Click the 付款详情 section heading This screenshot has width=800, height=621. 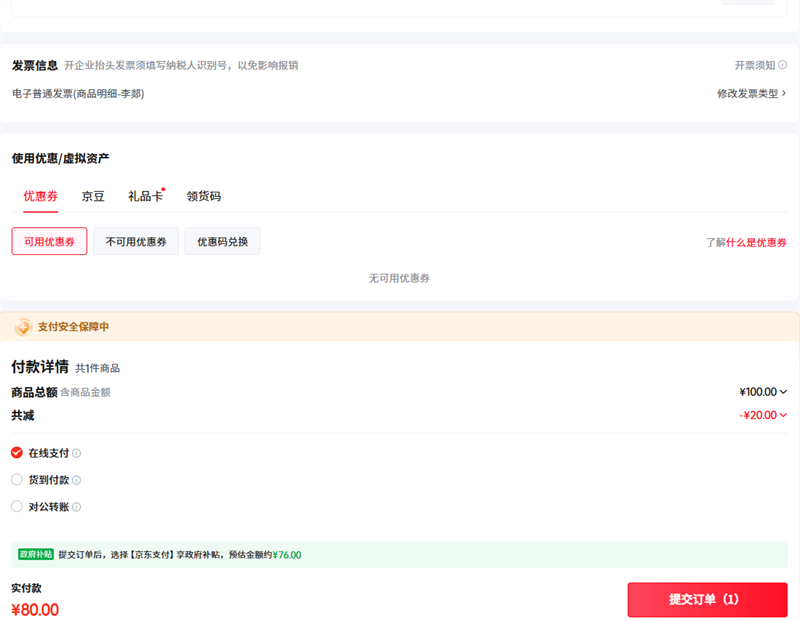pos(40,366)
